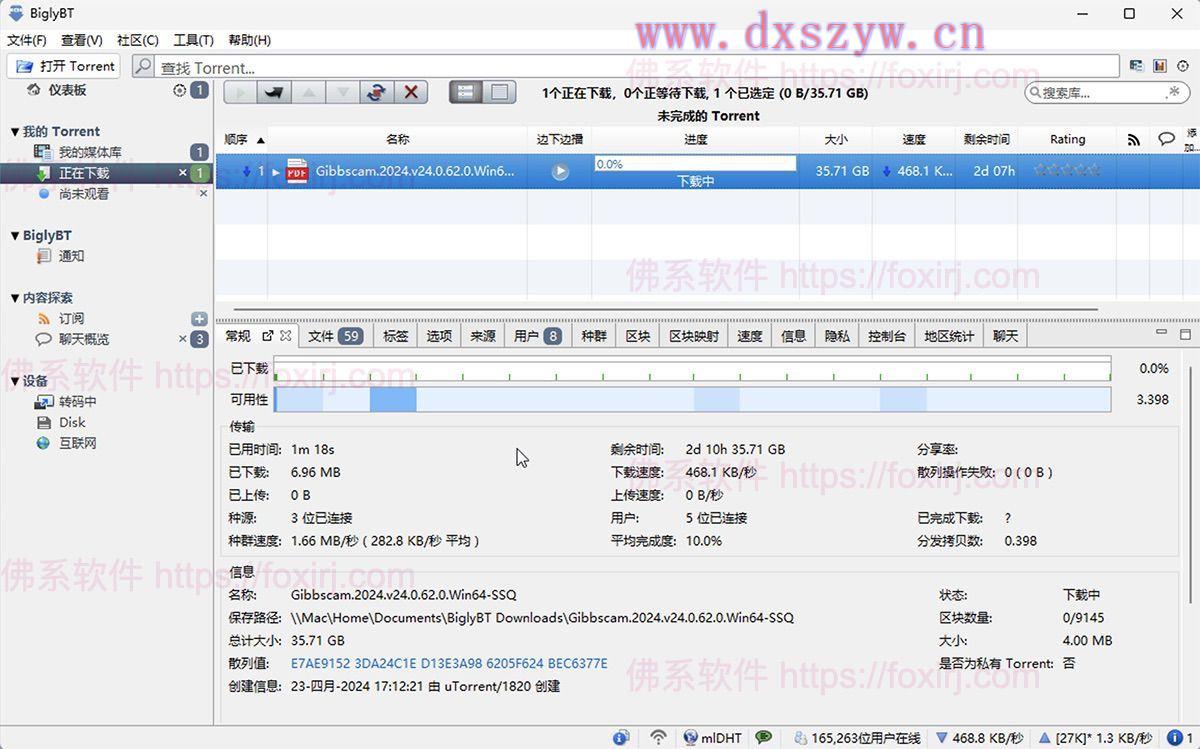Click the users online count status entry
The height and width of the screenshot is (749, 1200).
pyautogui.click(x=857, y=738)
